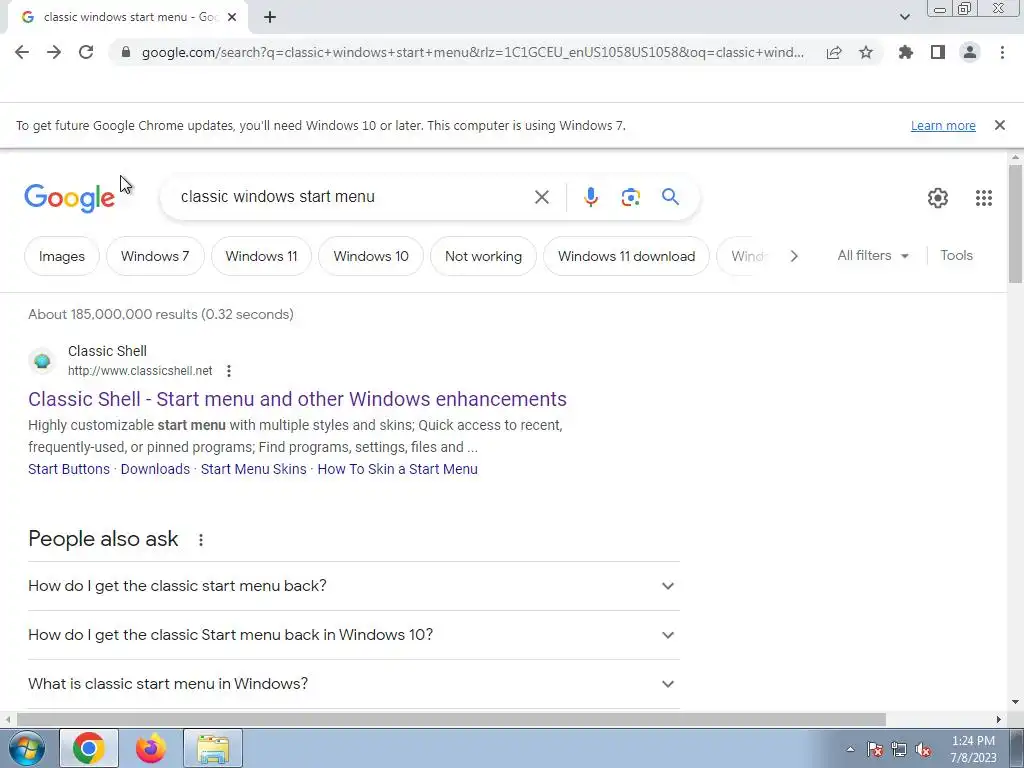Open the network tray icon
The image size is (1024, 768).
tap(899, 750)
